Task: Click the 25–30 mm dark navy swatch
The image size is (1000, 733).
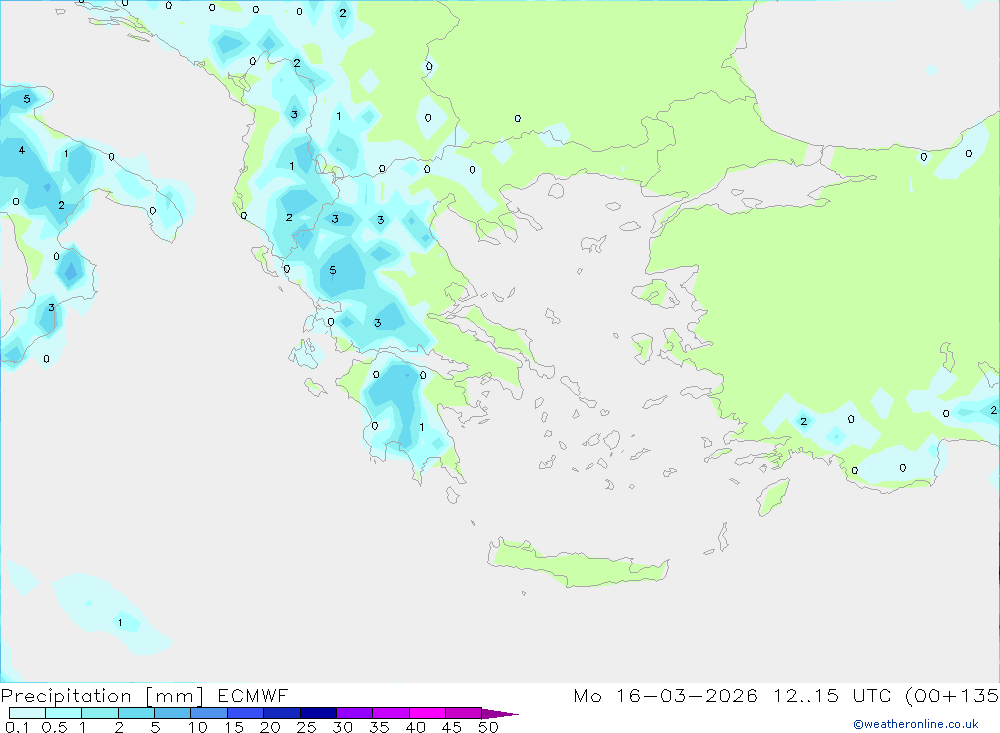Action: [318, 713]
